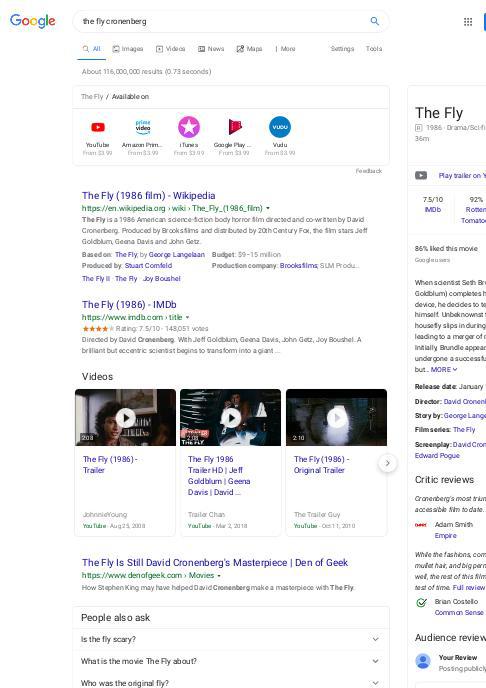
Task: Click 'The Fly (1986) - Trailer' video title
Action: pyautogui.click(x=110, y=464)
